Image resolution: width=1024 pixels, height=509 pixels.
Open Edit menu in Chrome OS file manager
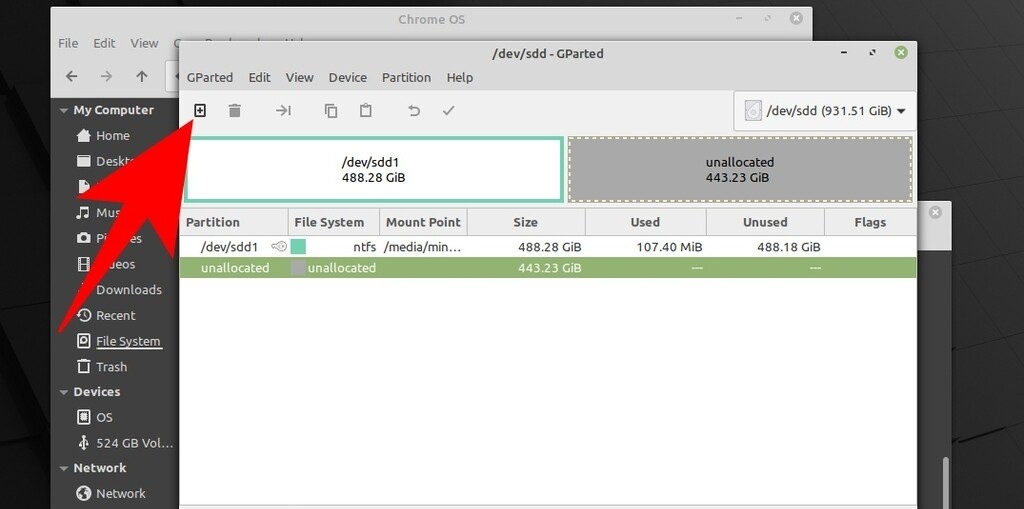pos(104,43)
